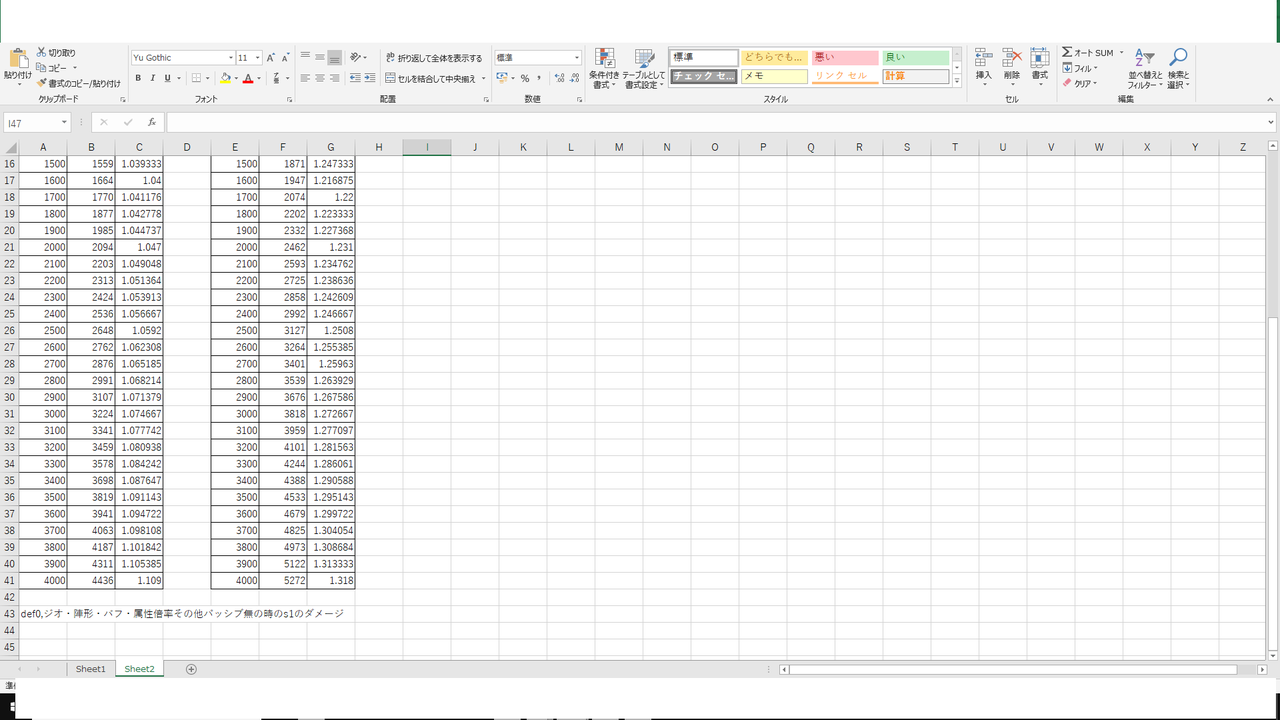Cut selection with 切り取り
1280x720 pixels.
pyautogui.click(x=56, y=53)
